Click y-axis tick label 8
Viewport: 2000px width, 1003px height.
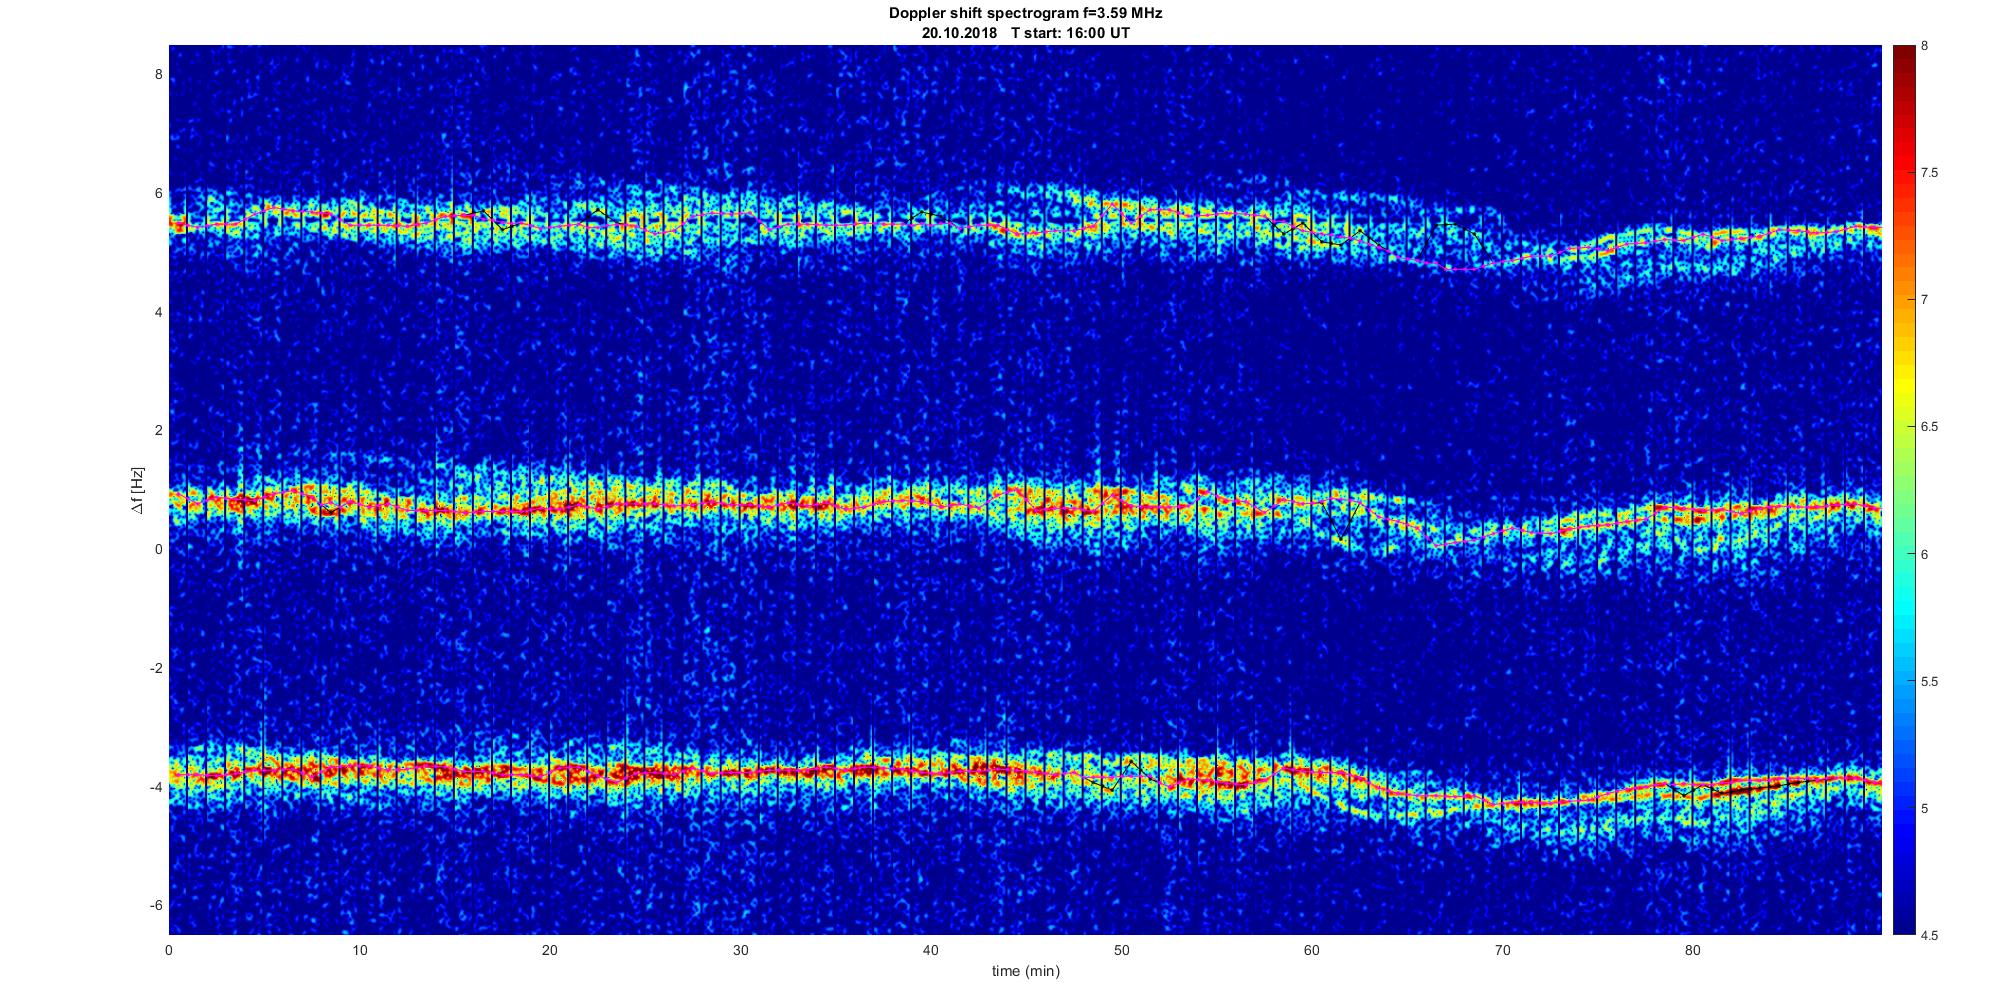[x=158, y=74]
